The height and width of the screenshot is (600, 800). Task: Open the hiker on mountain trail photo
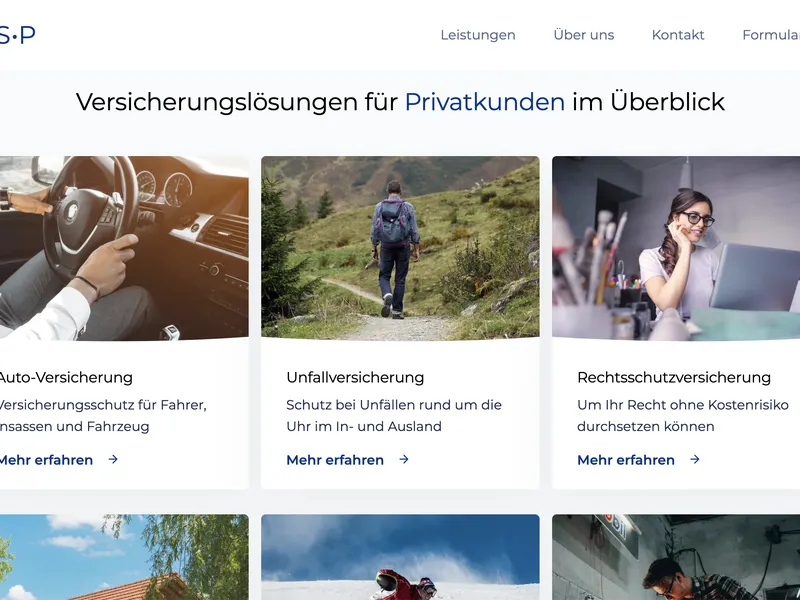coord(400,248)
